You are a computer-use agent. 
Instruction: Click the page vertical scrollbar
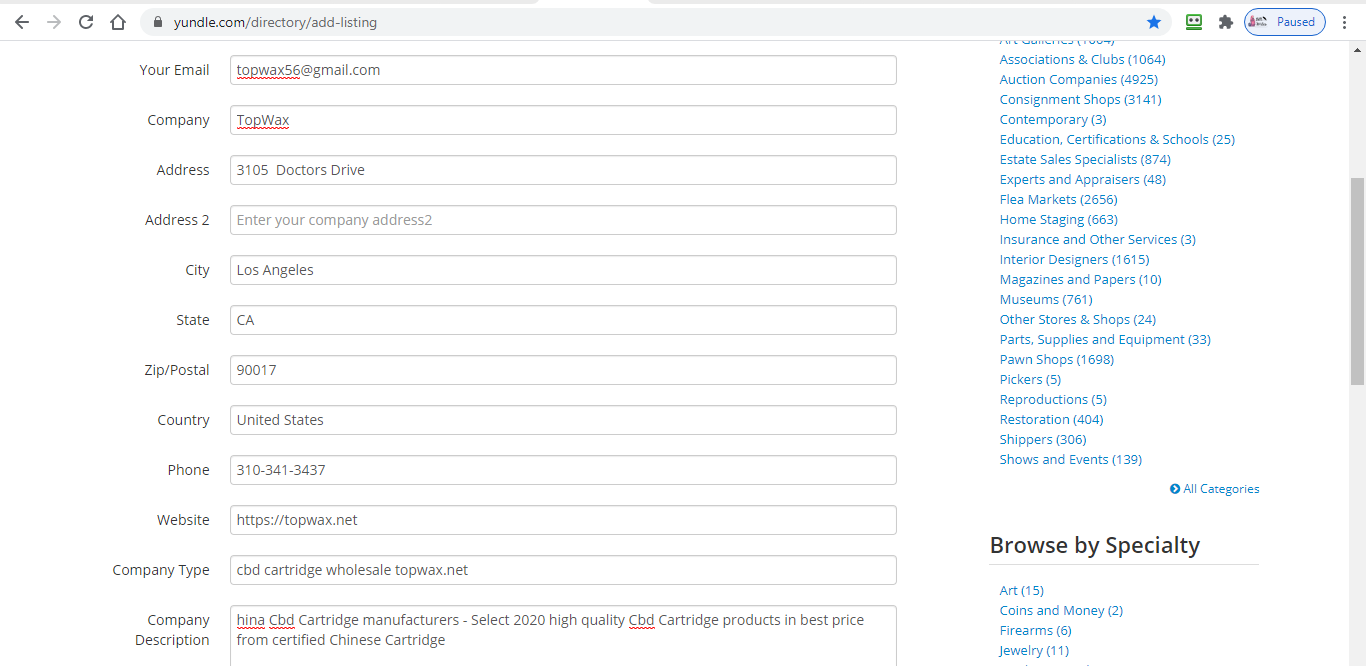(1357, 280)
